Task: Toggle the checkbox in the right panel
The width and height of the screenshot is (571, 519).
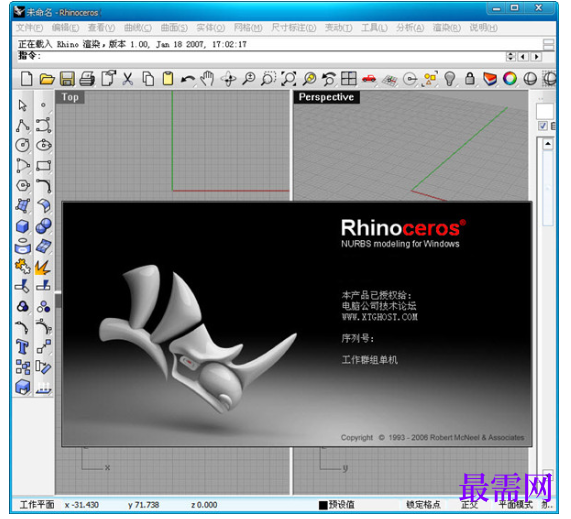Action: (543, 126)
